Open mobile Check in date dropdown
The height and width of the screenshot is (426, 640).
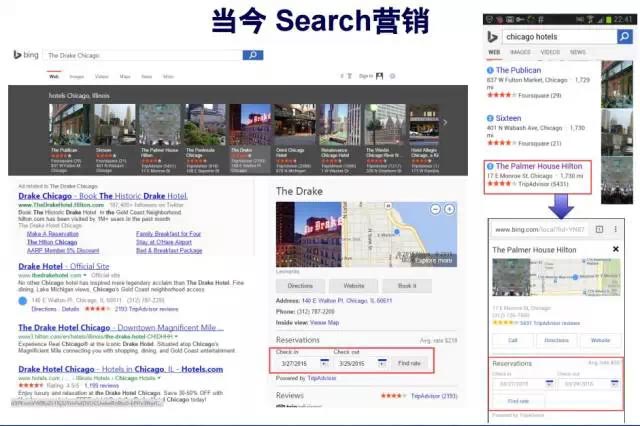coord(548,384)
